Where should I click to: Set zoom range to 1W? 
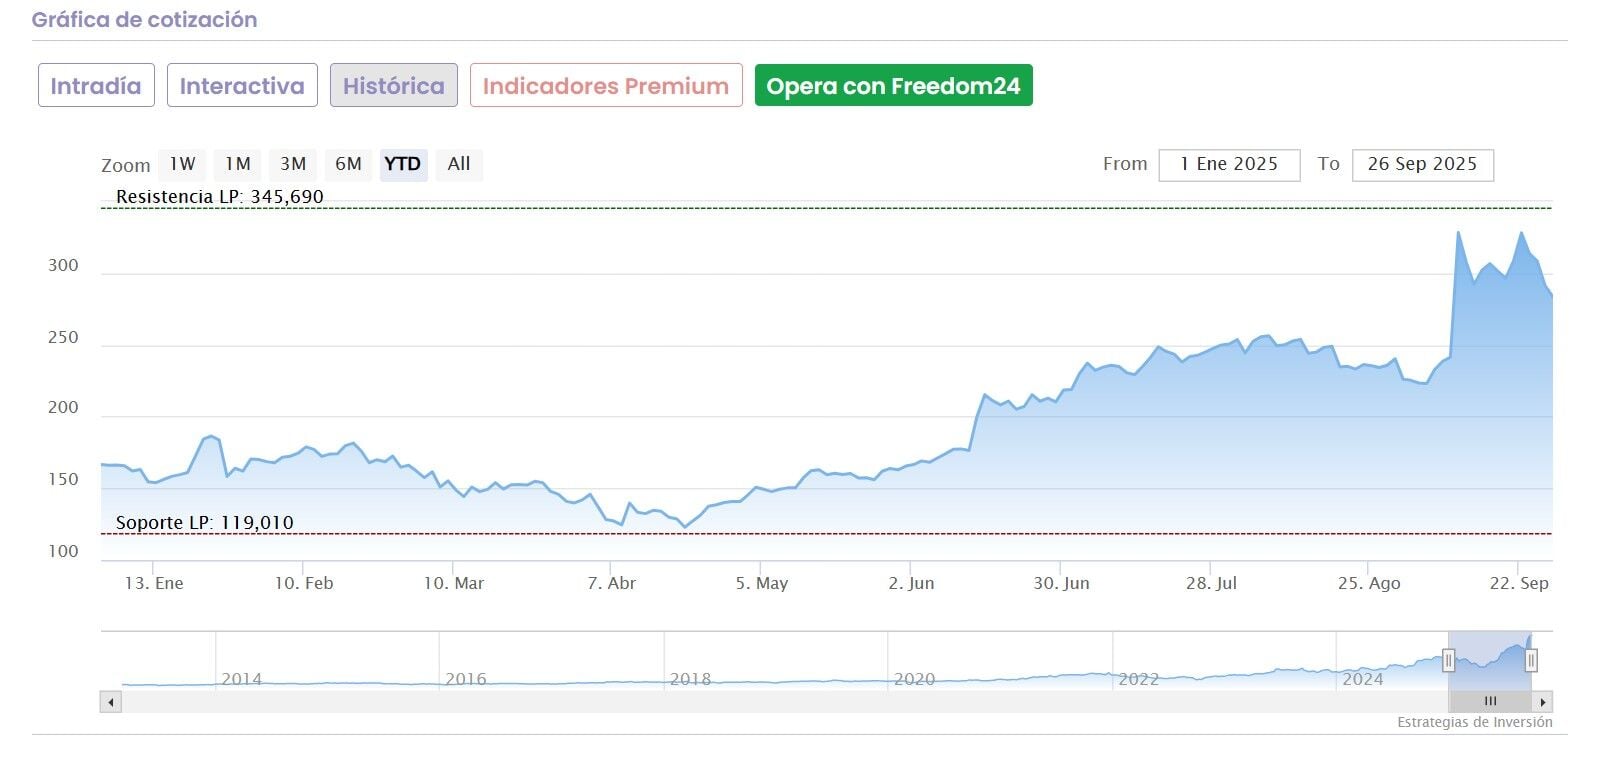182,164
